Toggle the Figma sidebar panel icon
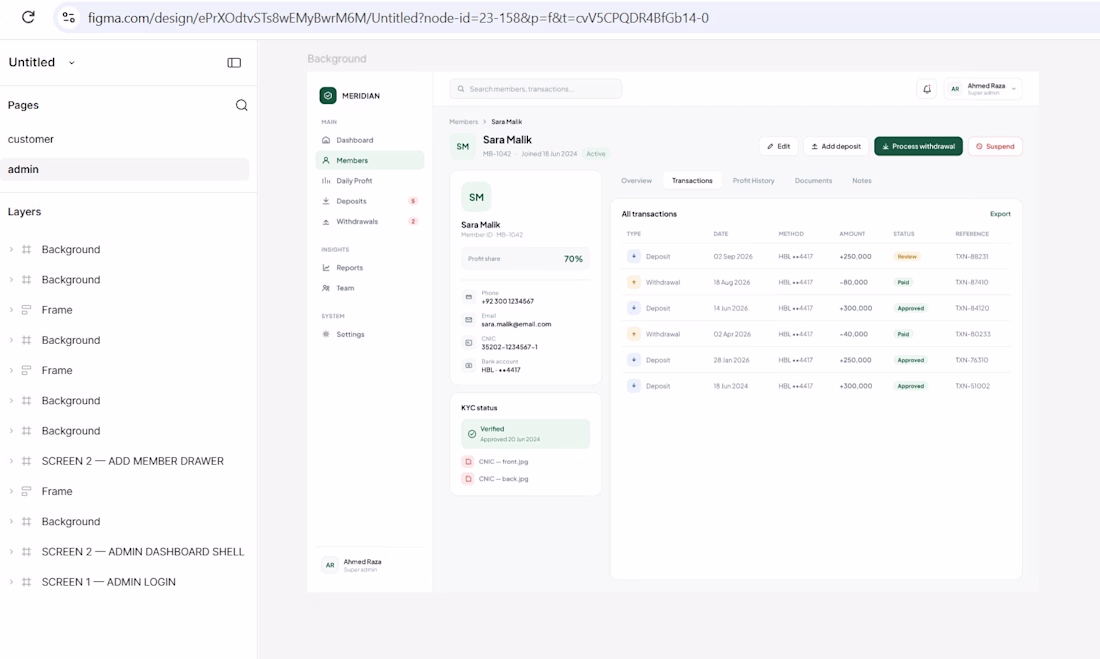The image size is (1100, 659). 234,62
